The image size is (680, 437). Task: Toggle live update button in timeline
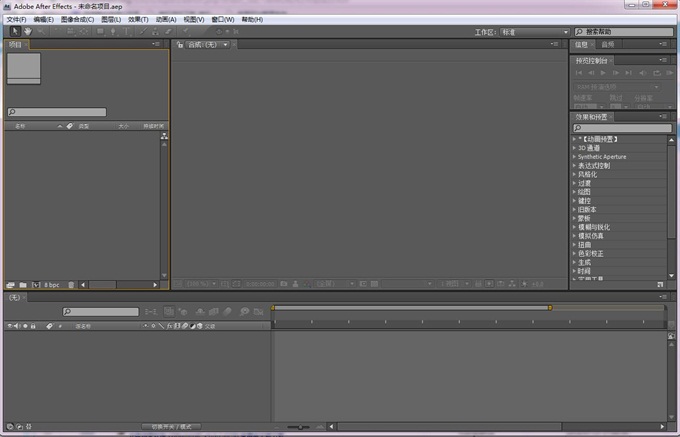click(x=169, y=311)
